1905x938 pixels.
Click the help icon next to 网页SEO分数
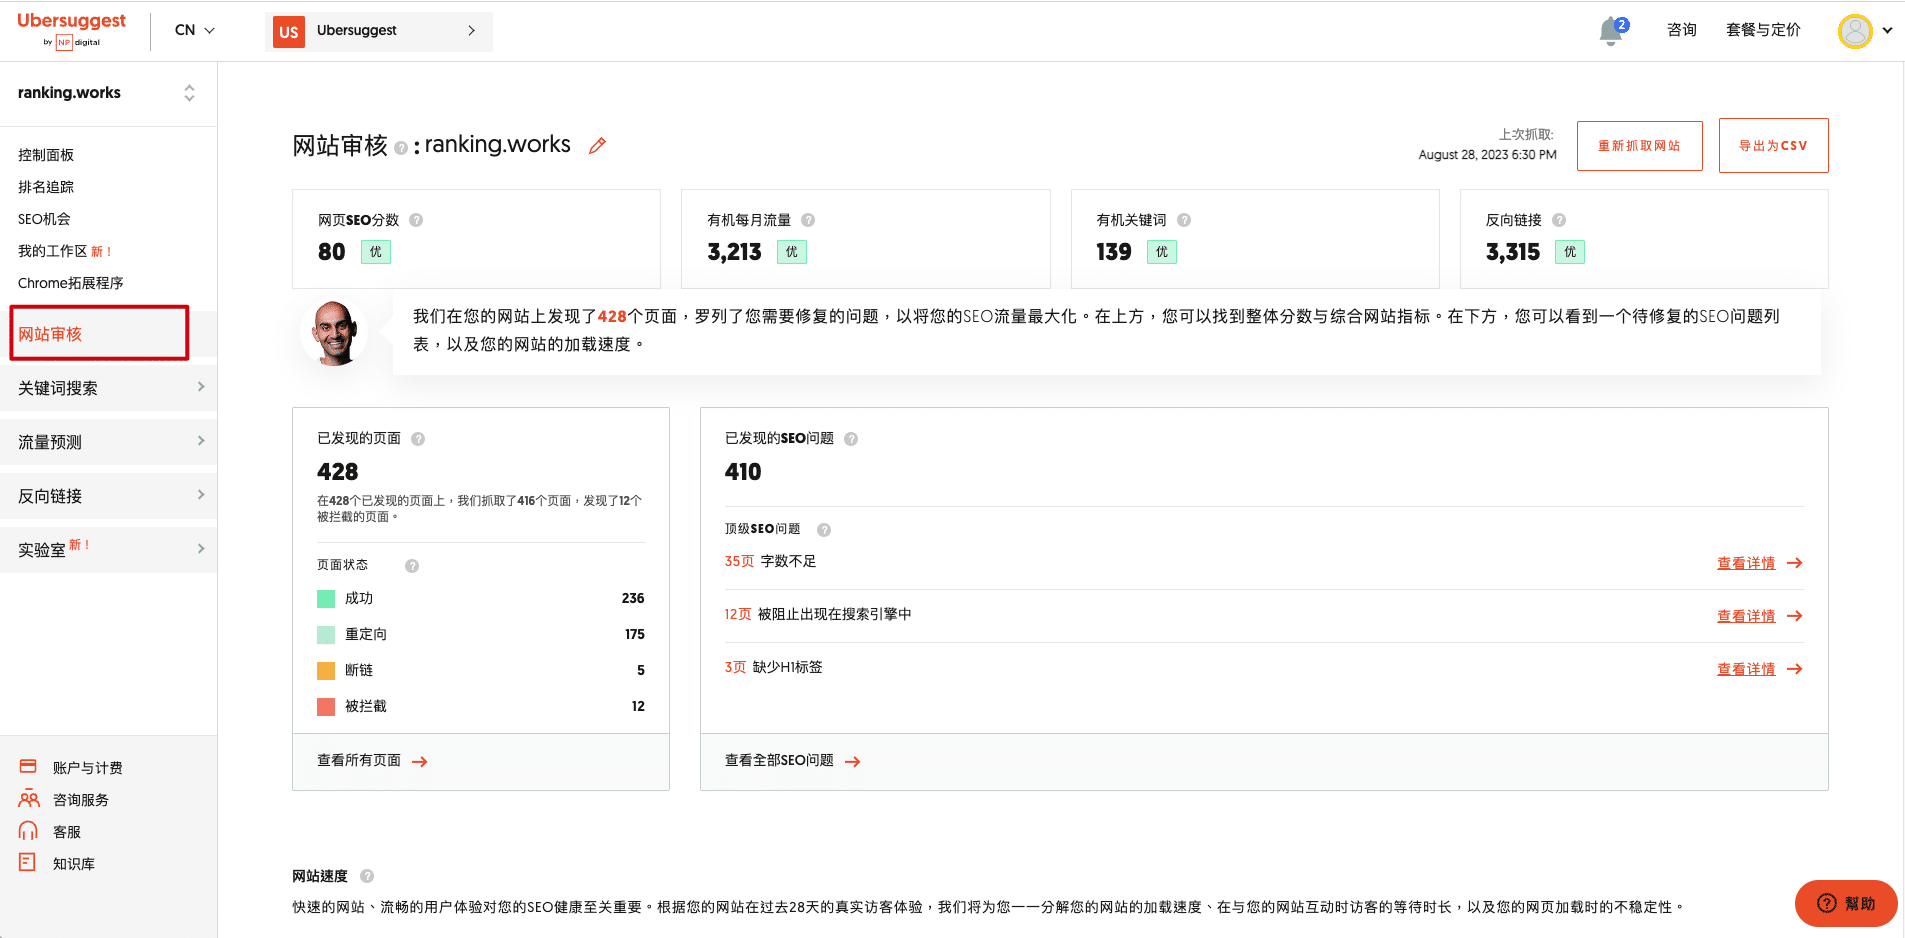[x=416, y=220]
